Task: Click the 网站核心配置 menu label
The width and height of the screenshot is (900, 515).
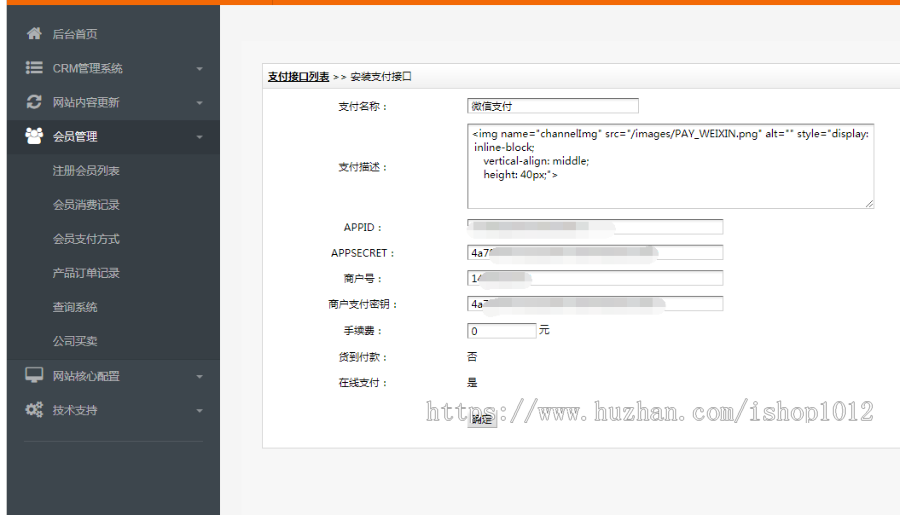Action: point(86,376)
